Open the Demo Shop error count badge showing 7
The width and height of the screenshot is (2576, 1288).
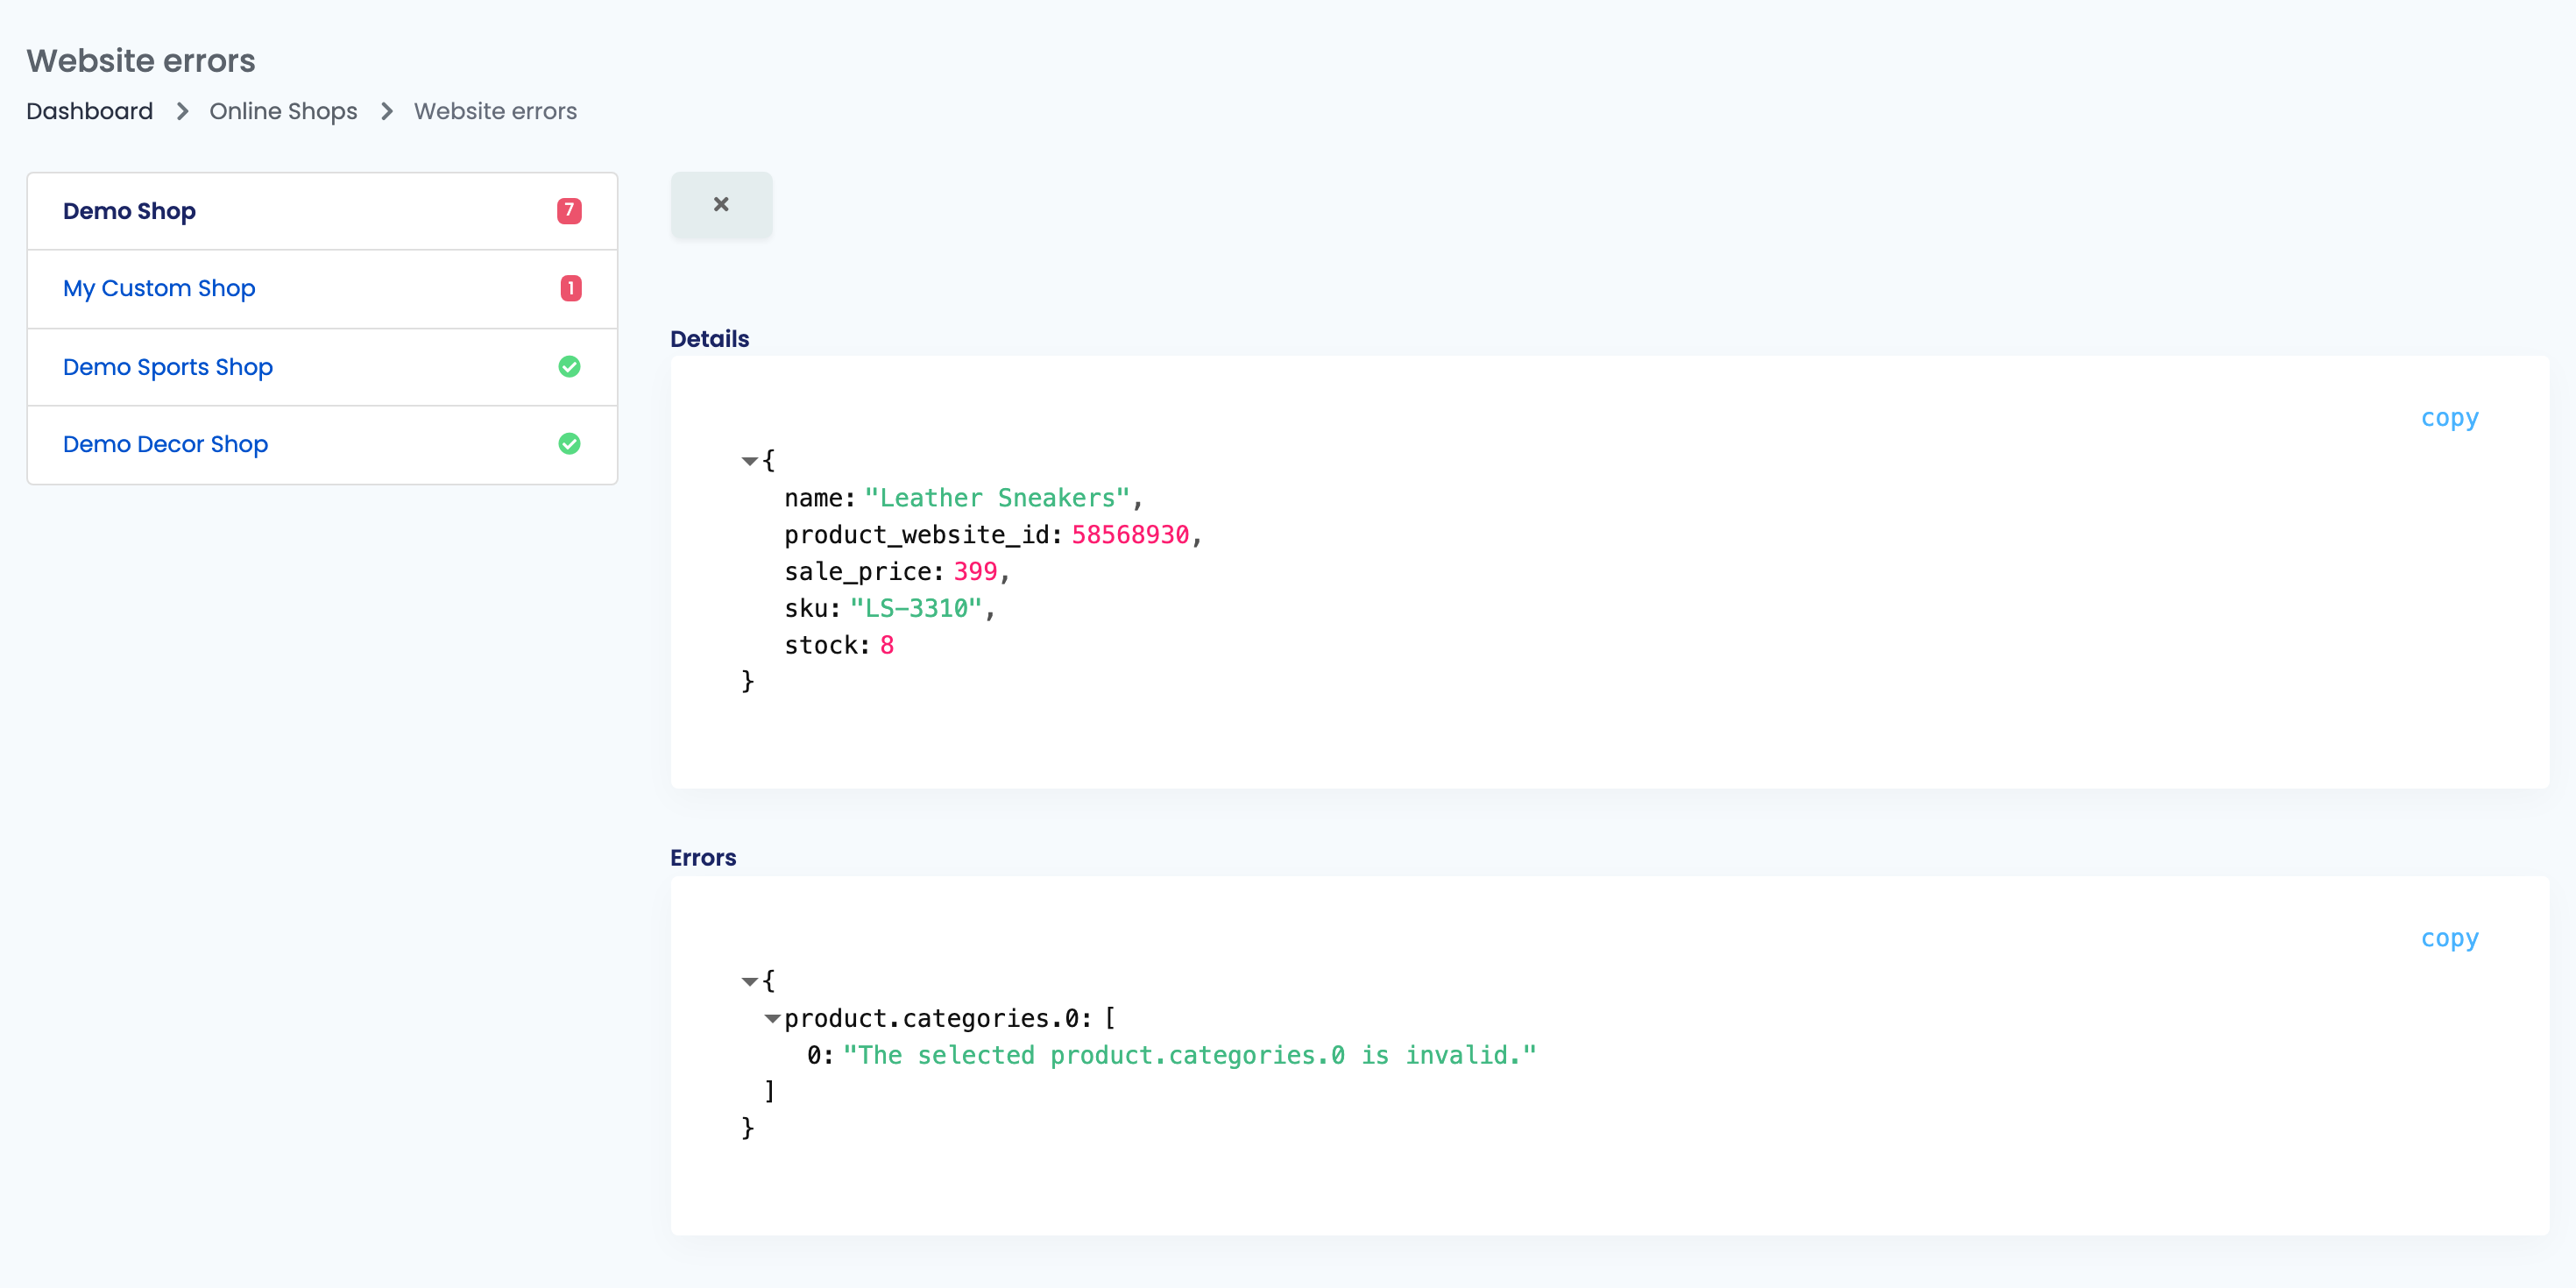pyautogui.click(x=569, y=211)
